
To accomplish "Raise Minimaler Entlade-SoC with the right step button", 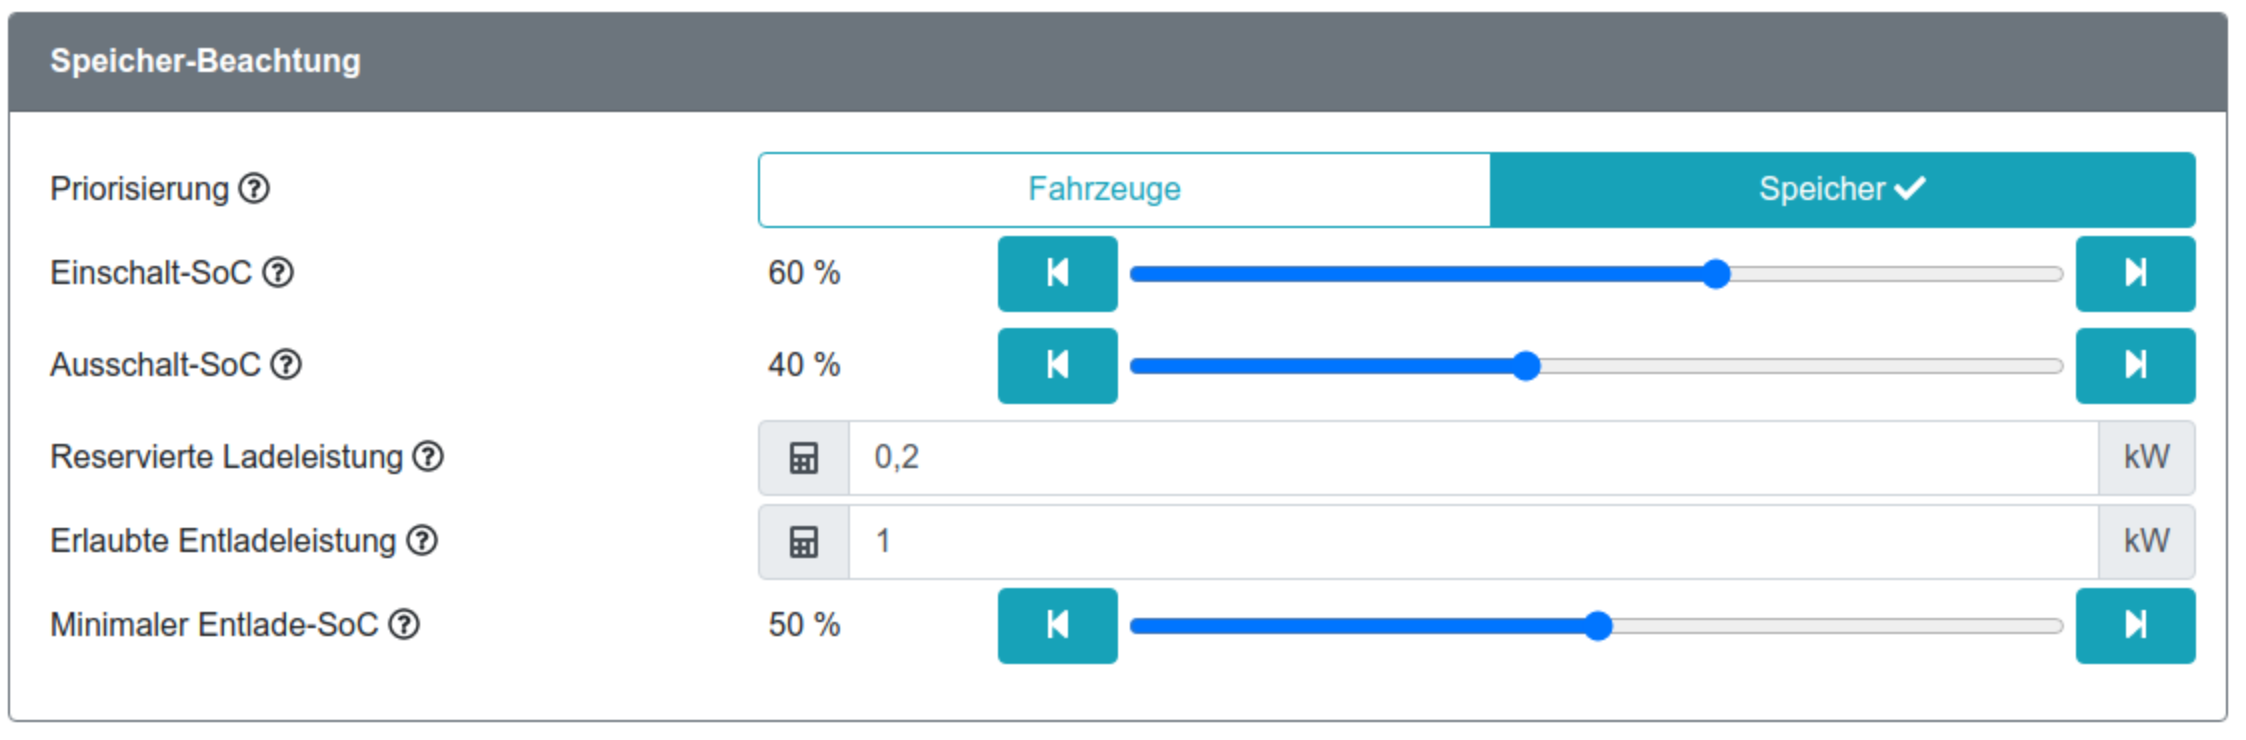I will 2135,625.
